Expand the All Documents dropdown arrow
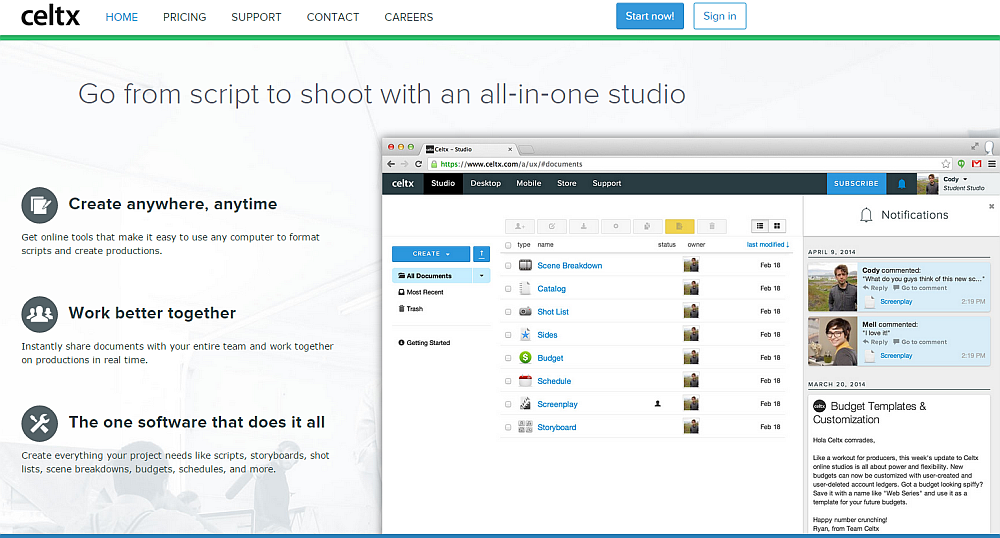The width and height of the screenshot is (1000, 538). [482, 275]
